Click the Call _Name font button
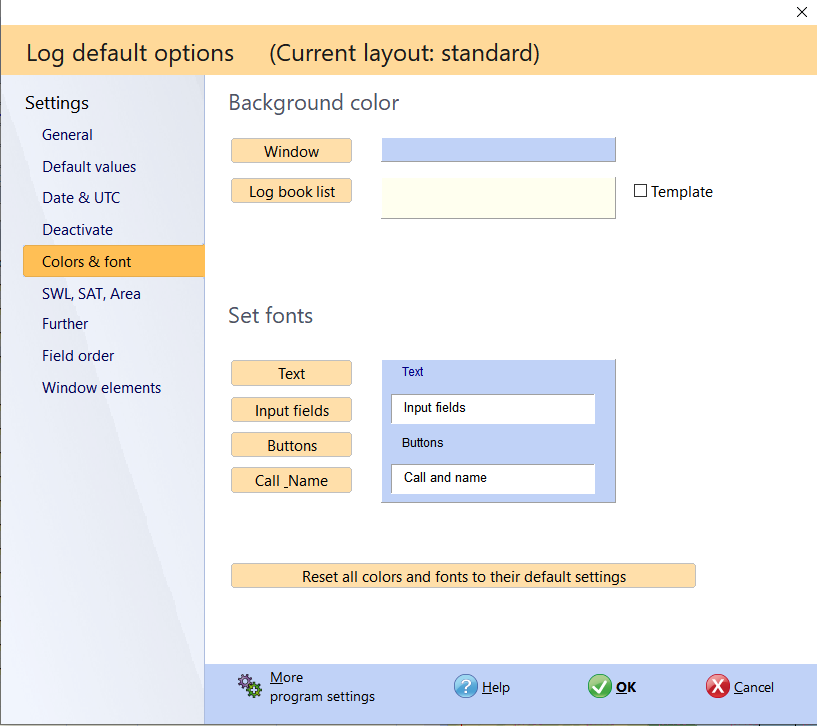This screenshot has width=817, height=726. 291,480
